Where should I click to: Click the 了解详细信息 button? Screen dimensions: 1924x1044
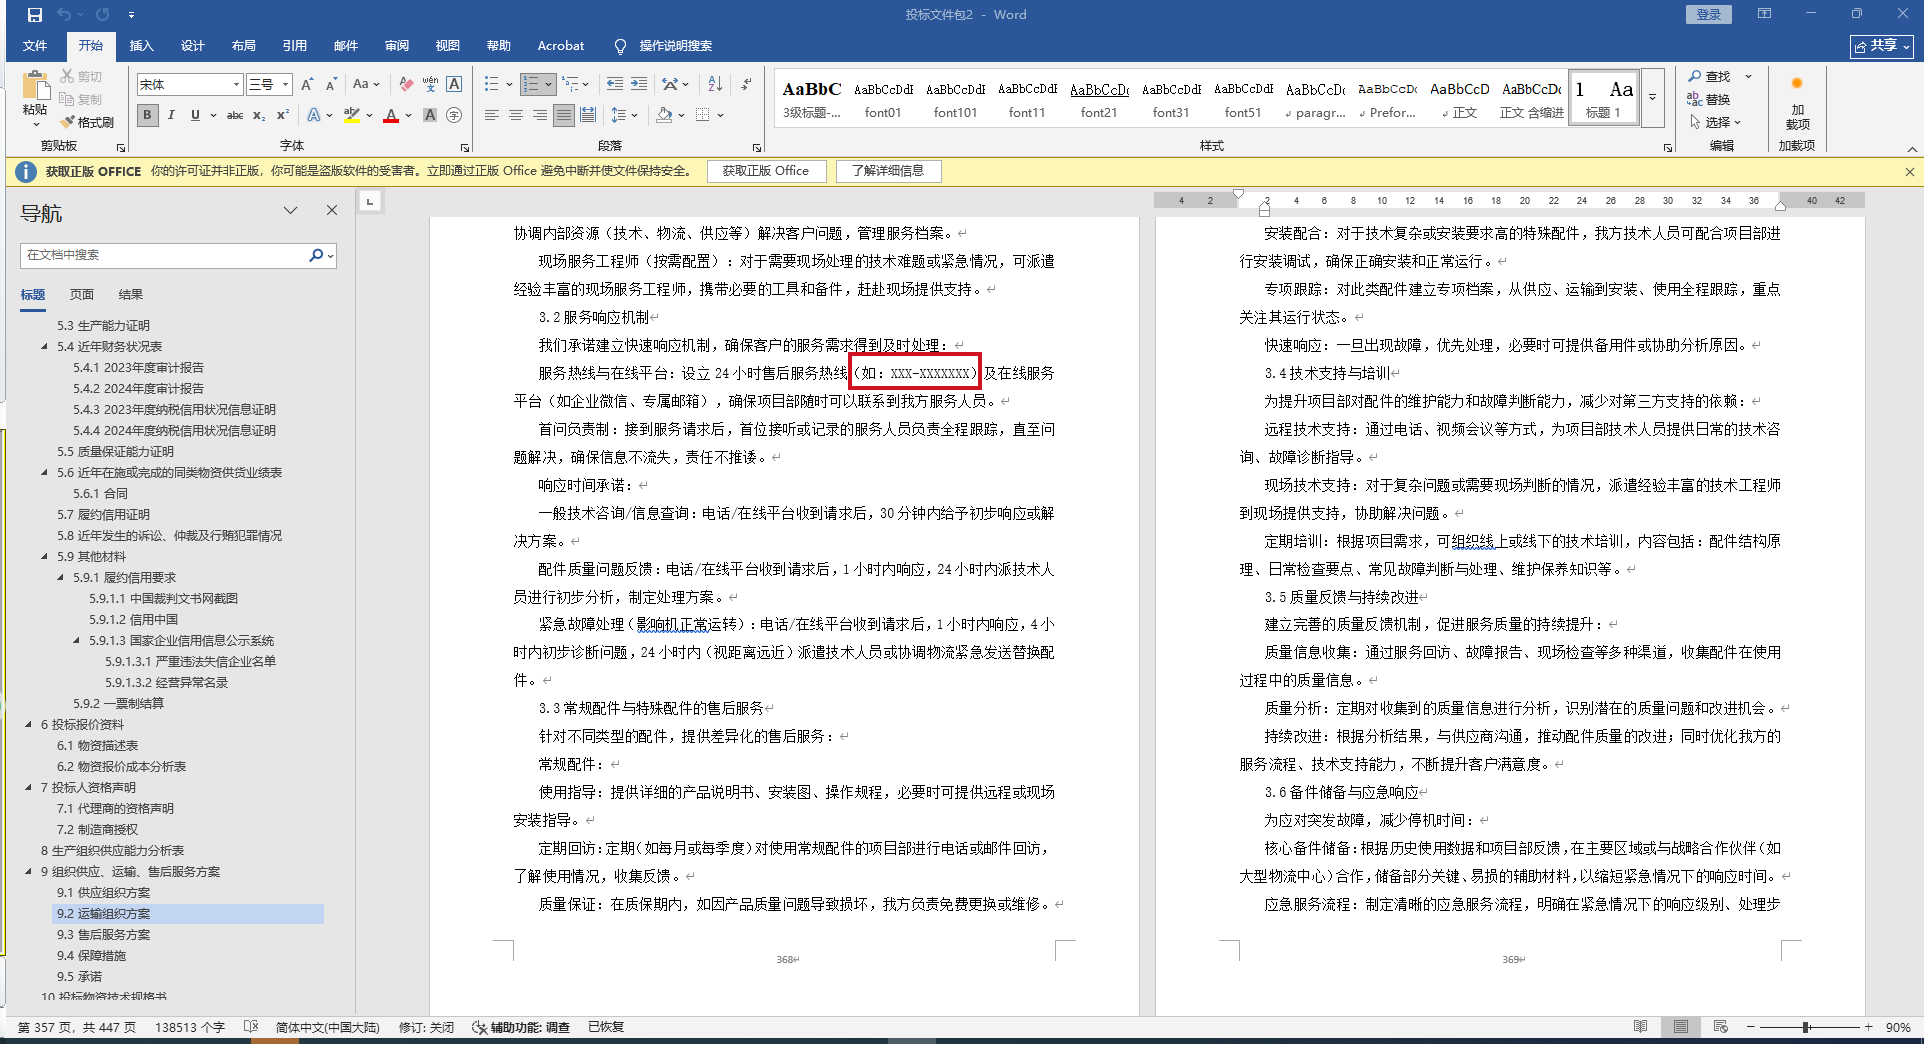pyautogui.click(x=888, y=171)
